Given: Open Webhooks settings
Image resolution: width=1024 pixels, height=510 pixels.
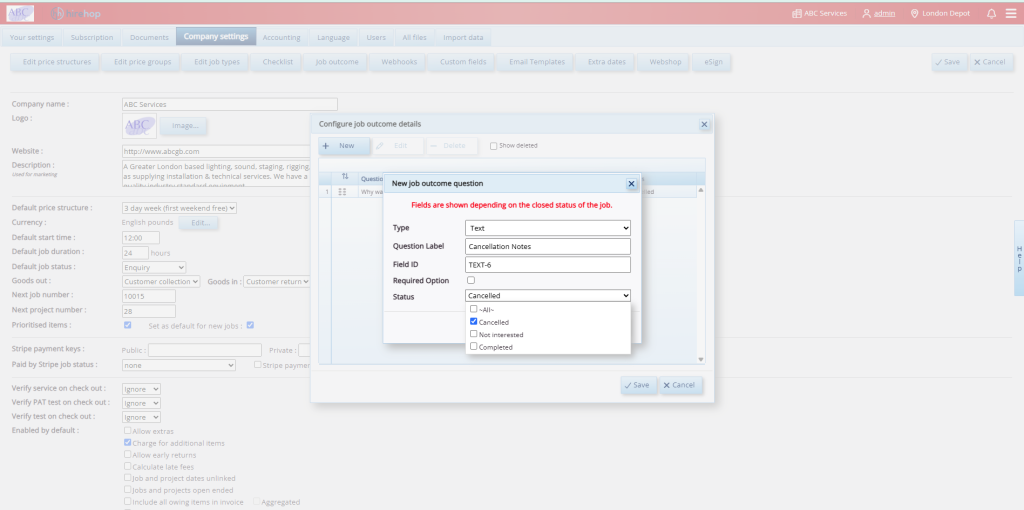Looking at the screenshot, I should (398, 62).
